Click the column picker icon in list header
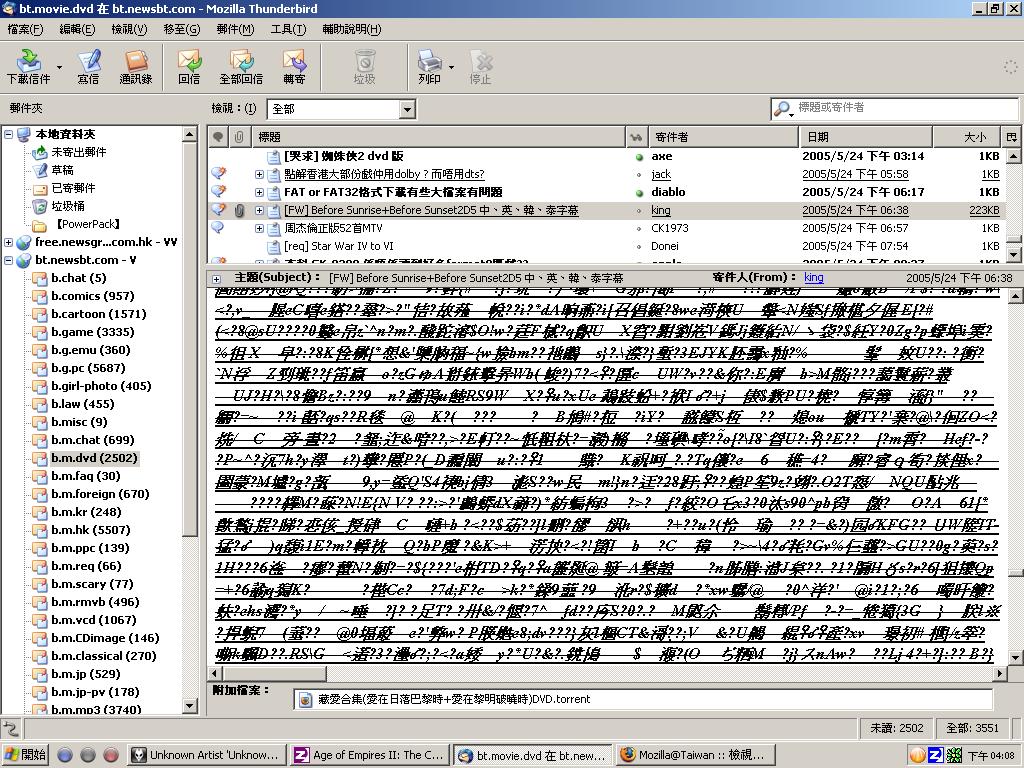Viewport: 1024px width, 768px height. pos(1011,136)
